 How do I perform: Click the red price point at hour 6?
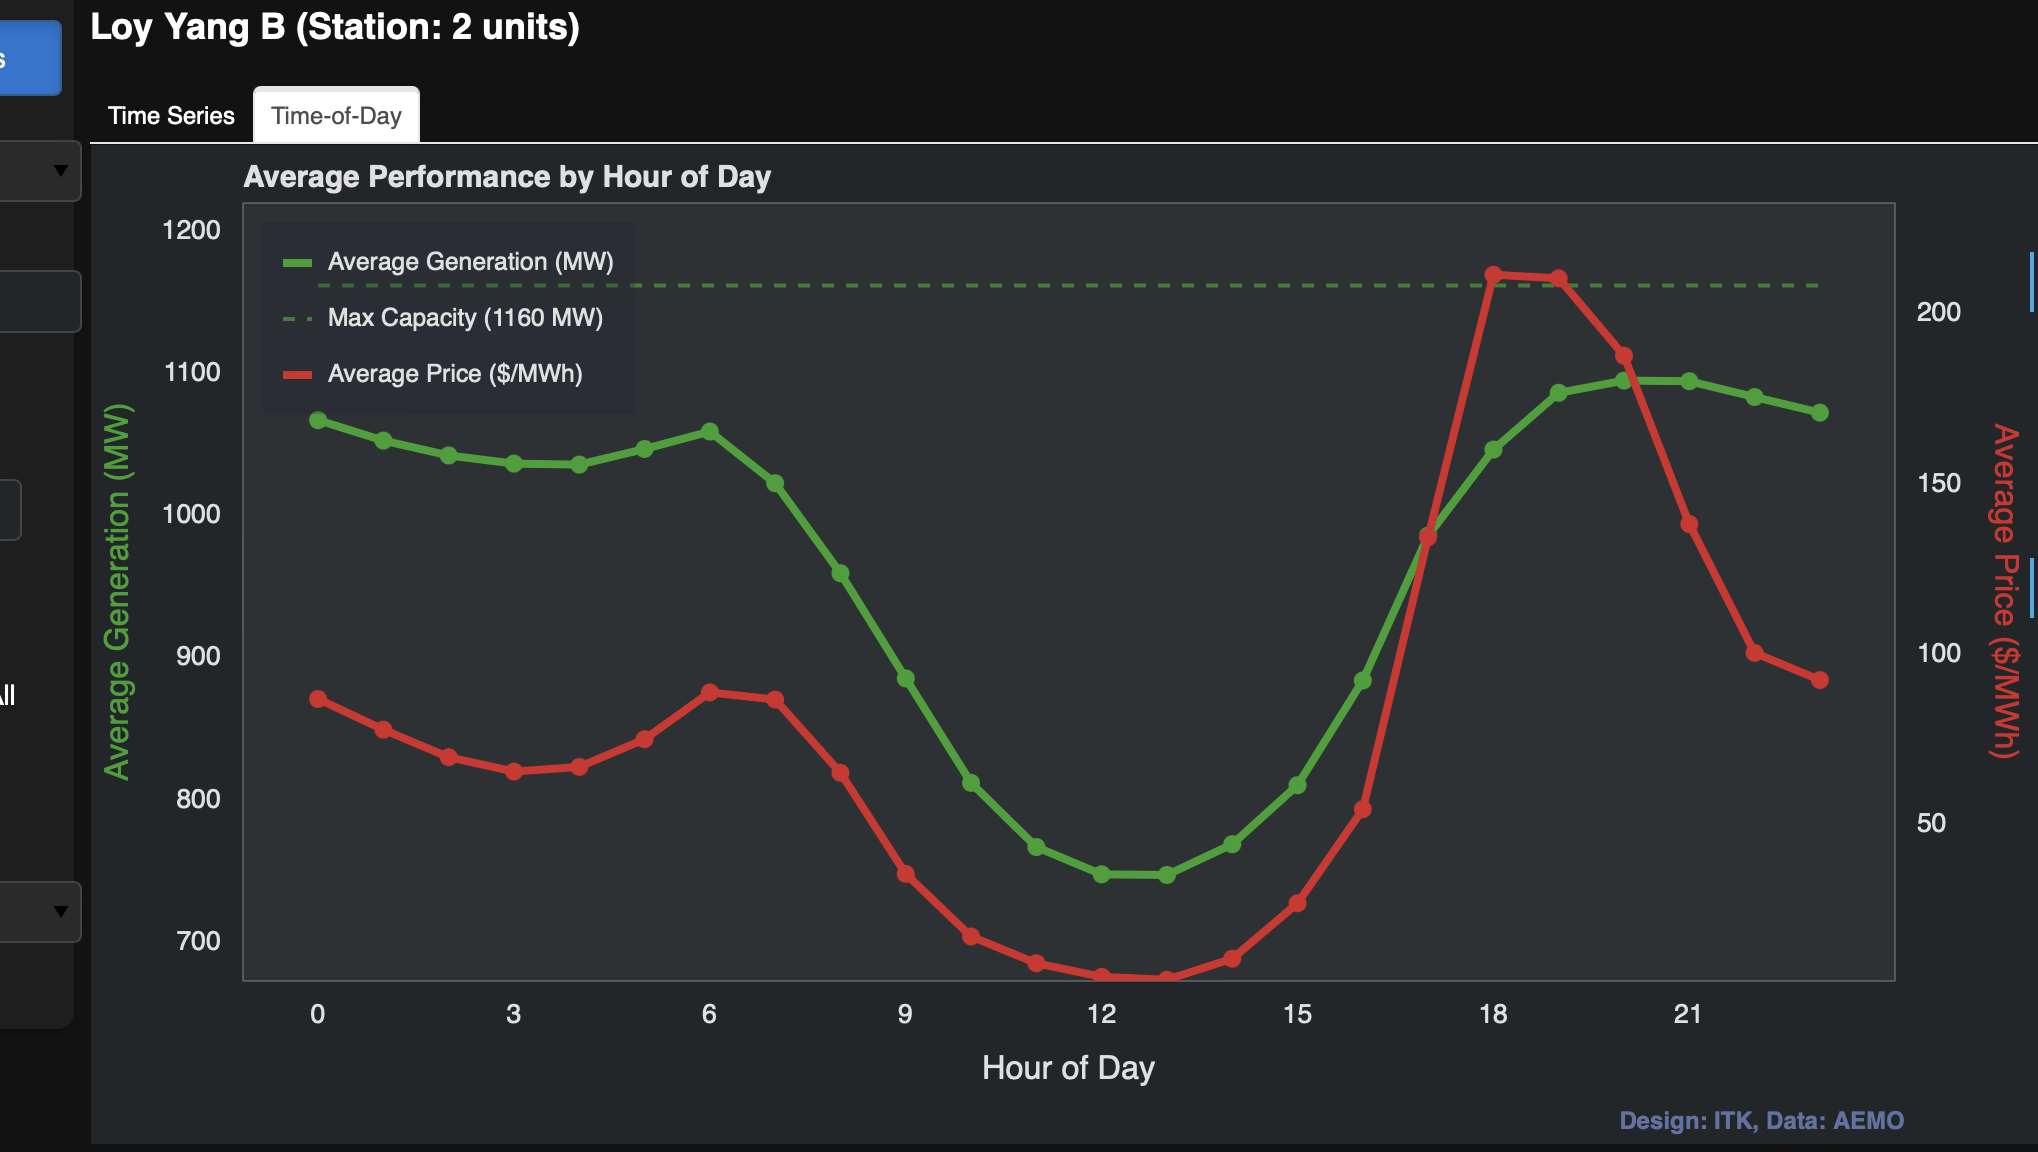710,693
